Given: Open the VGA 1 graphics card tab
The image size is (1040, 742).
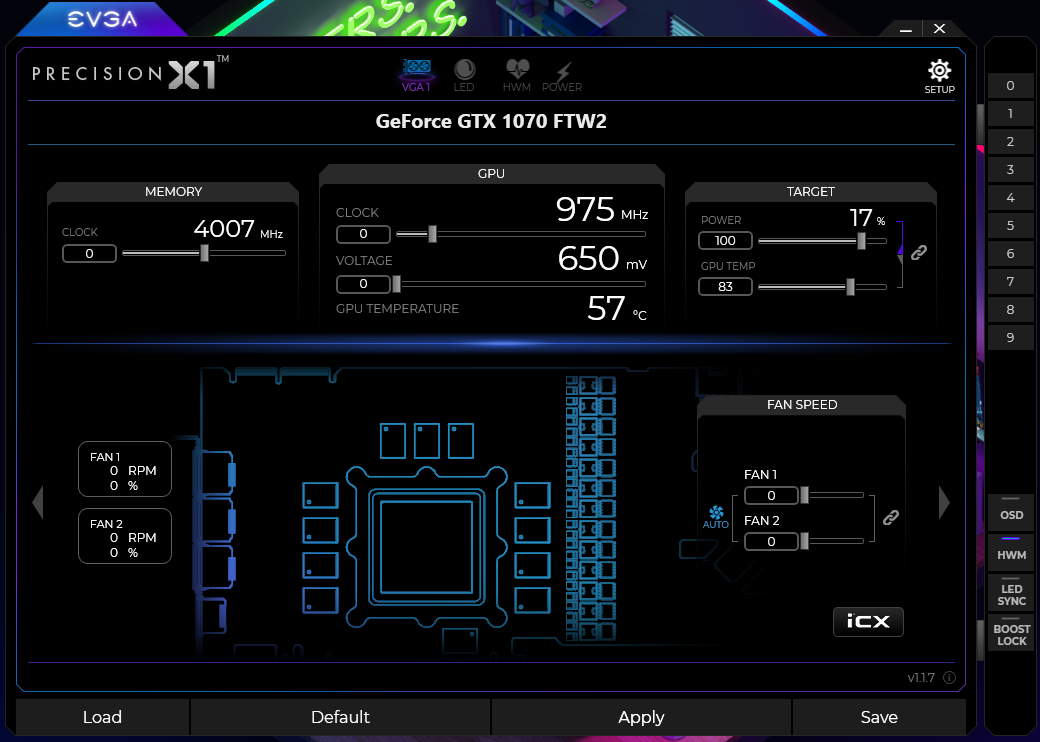Looking at the screenshot, I should 417,76.
